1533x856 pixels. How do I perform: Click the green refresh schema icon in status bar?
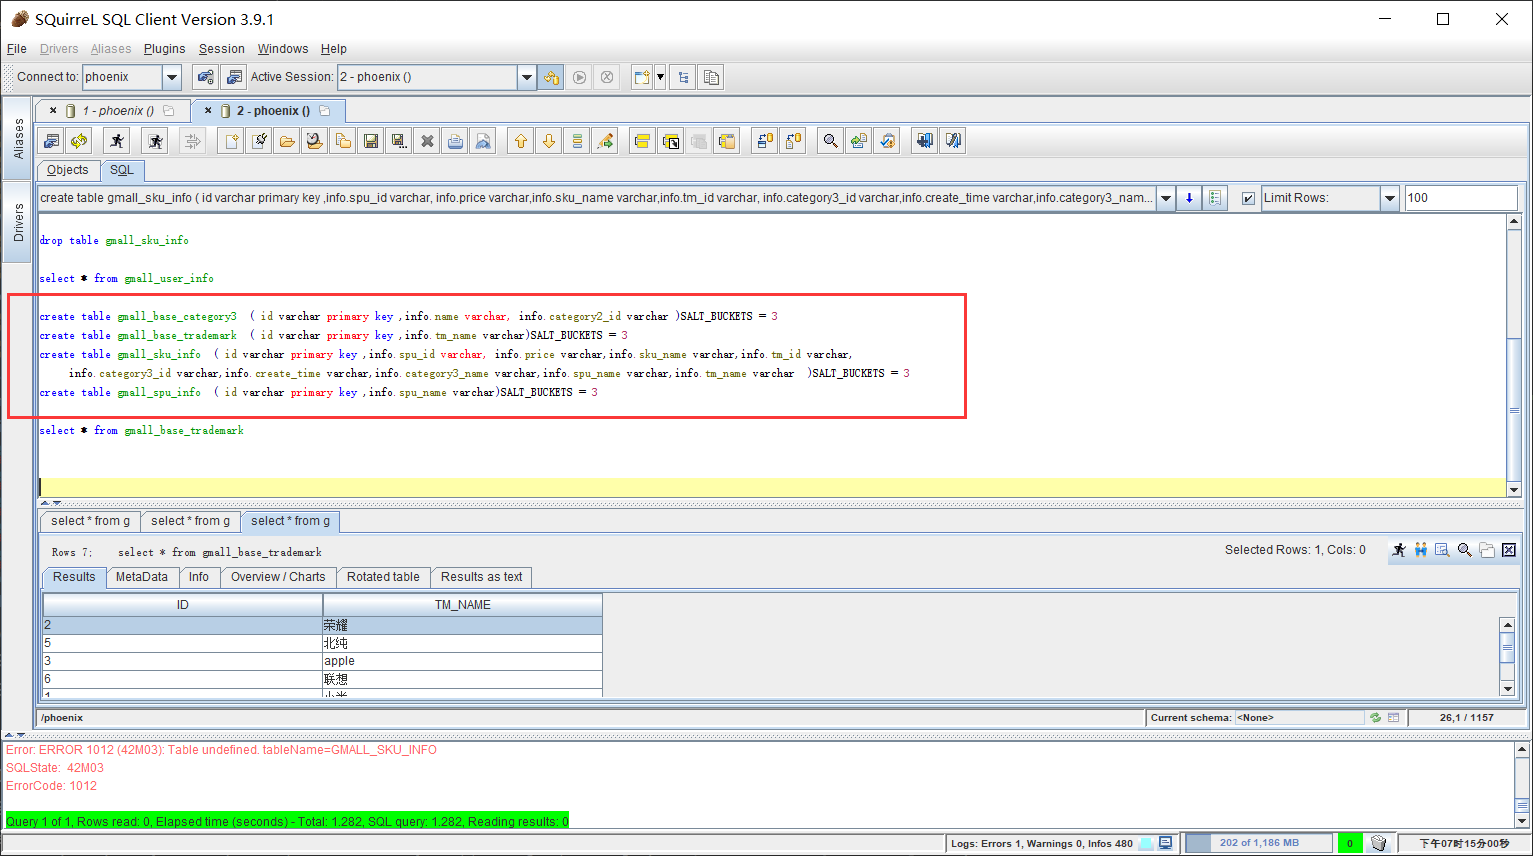(x=1375, y=717)
